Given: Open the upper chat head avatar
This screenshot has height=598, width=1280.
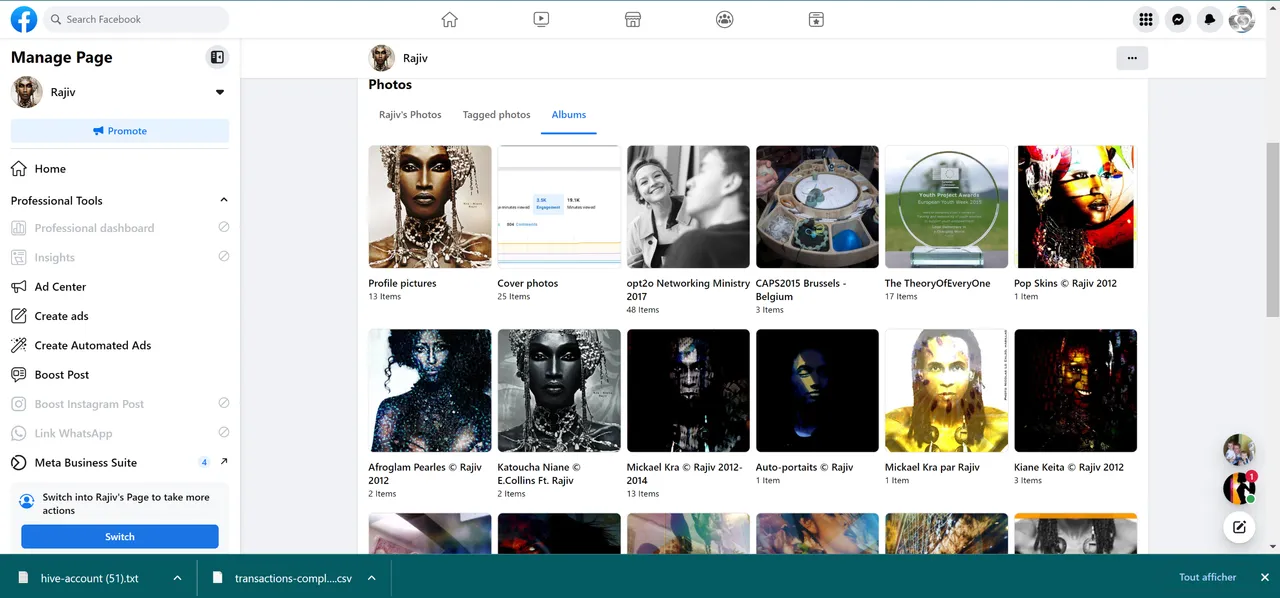Looking at the screenshot, I should (1239, 450).
